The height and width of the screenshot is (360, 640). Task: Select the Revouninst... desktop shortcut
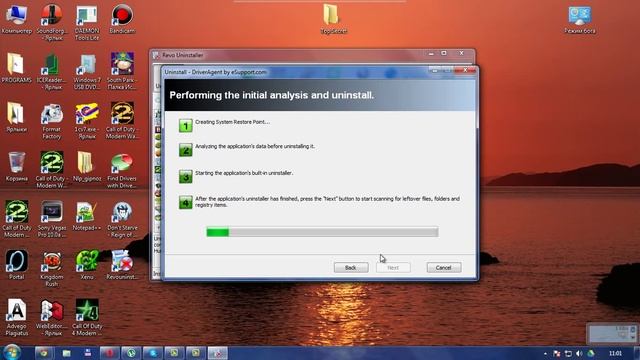point(122,265)
